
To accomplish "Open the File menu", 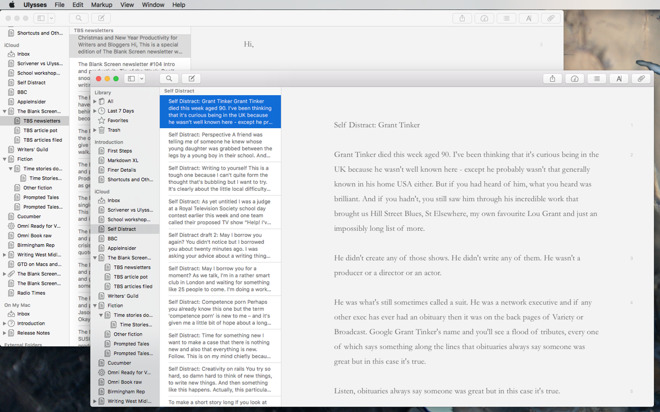I will [x=59, y=5].
